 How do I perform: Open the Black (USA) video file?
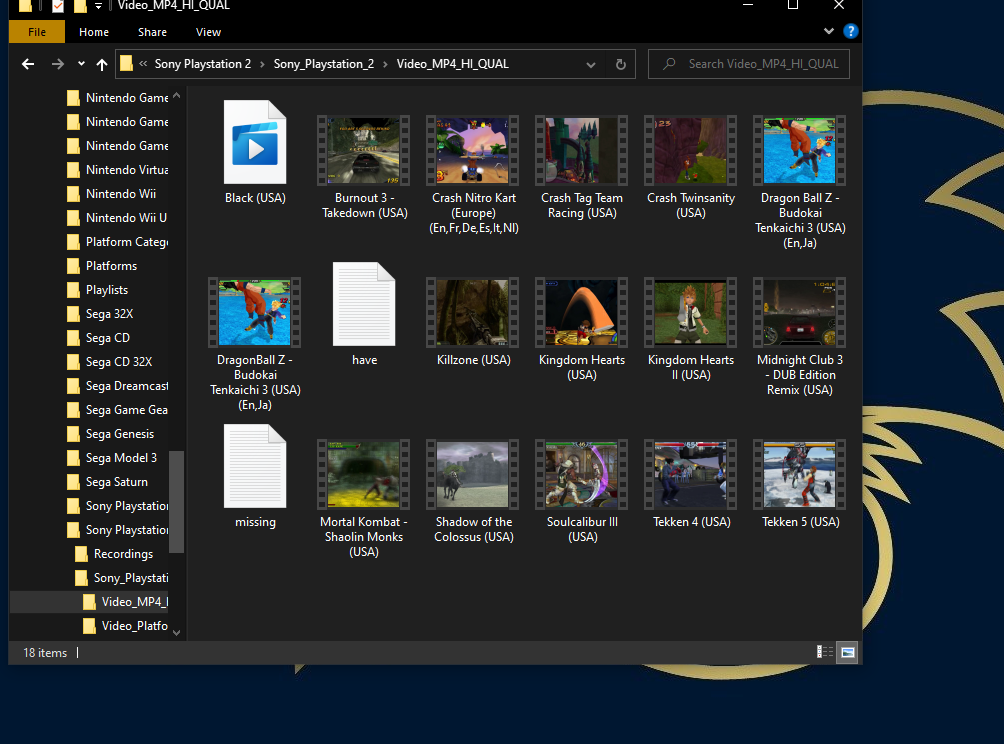click(x=255, y=143)
